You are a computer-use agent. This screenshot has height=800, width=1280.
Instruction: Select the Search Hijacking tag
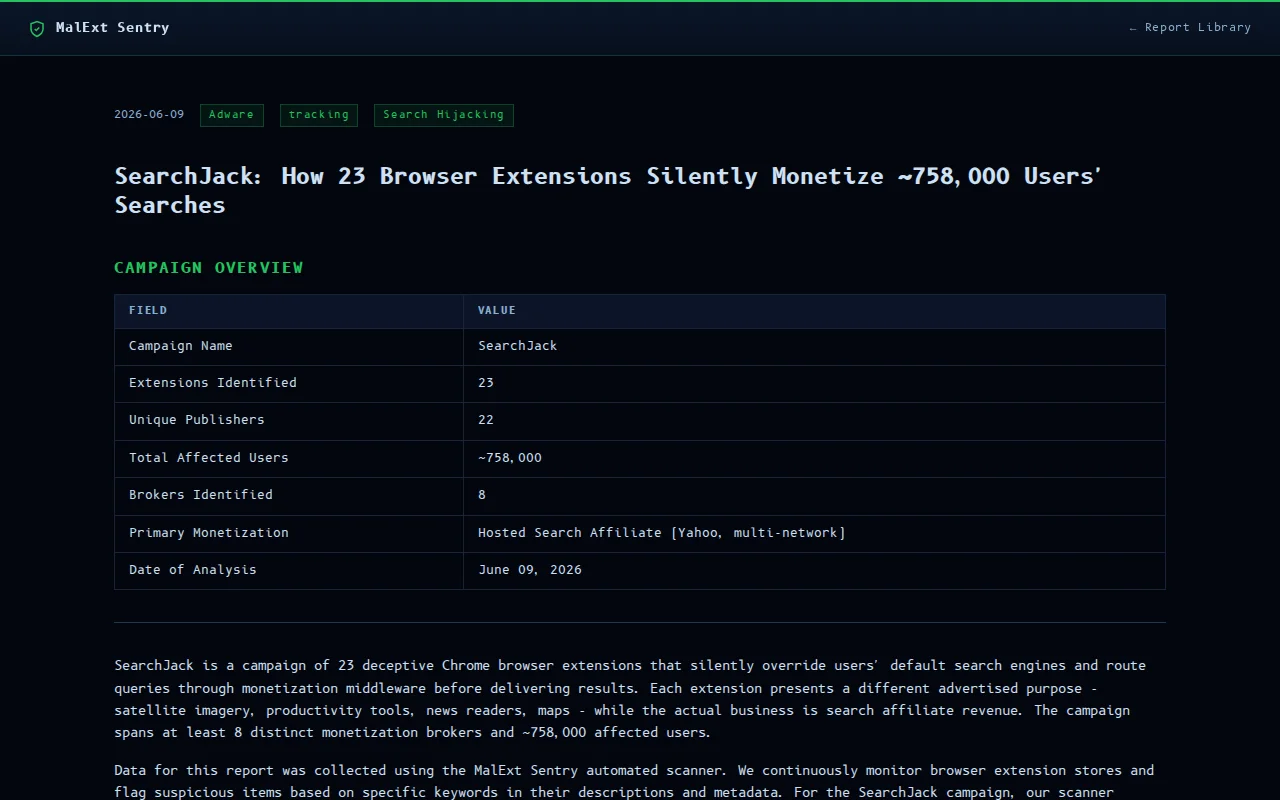coord(443,115)
